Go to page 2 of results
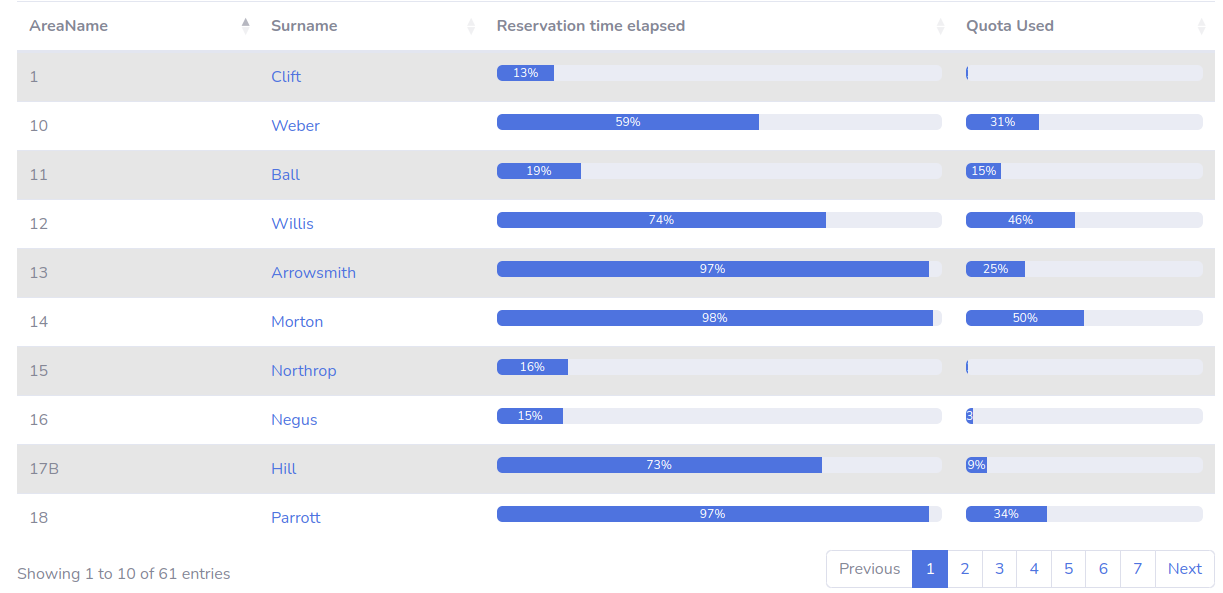Screen dimensions: 1223x593 [x=965, y=569]
